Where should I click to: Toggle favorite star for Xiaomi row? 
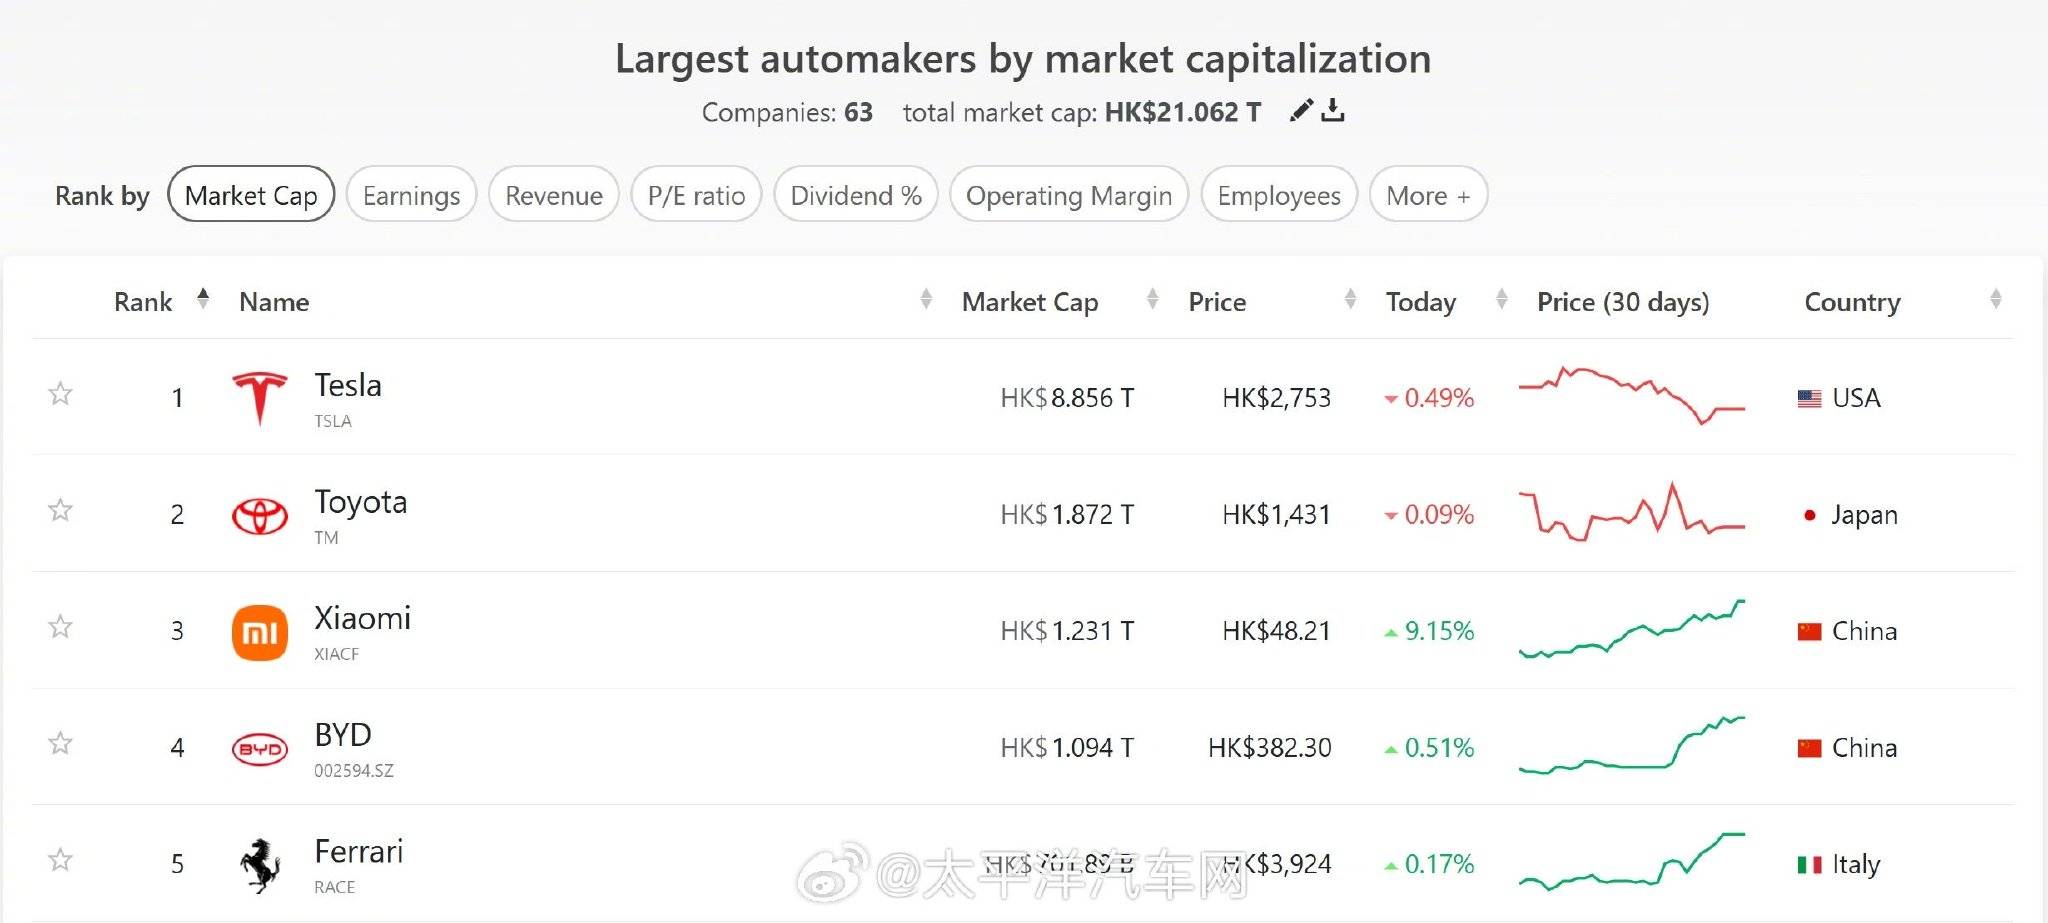61,627
